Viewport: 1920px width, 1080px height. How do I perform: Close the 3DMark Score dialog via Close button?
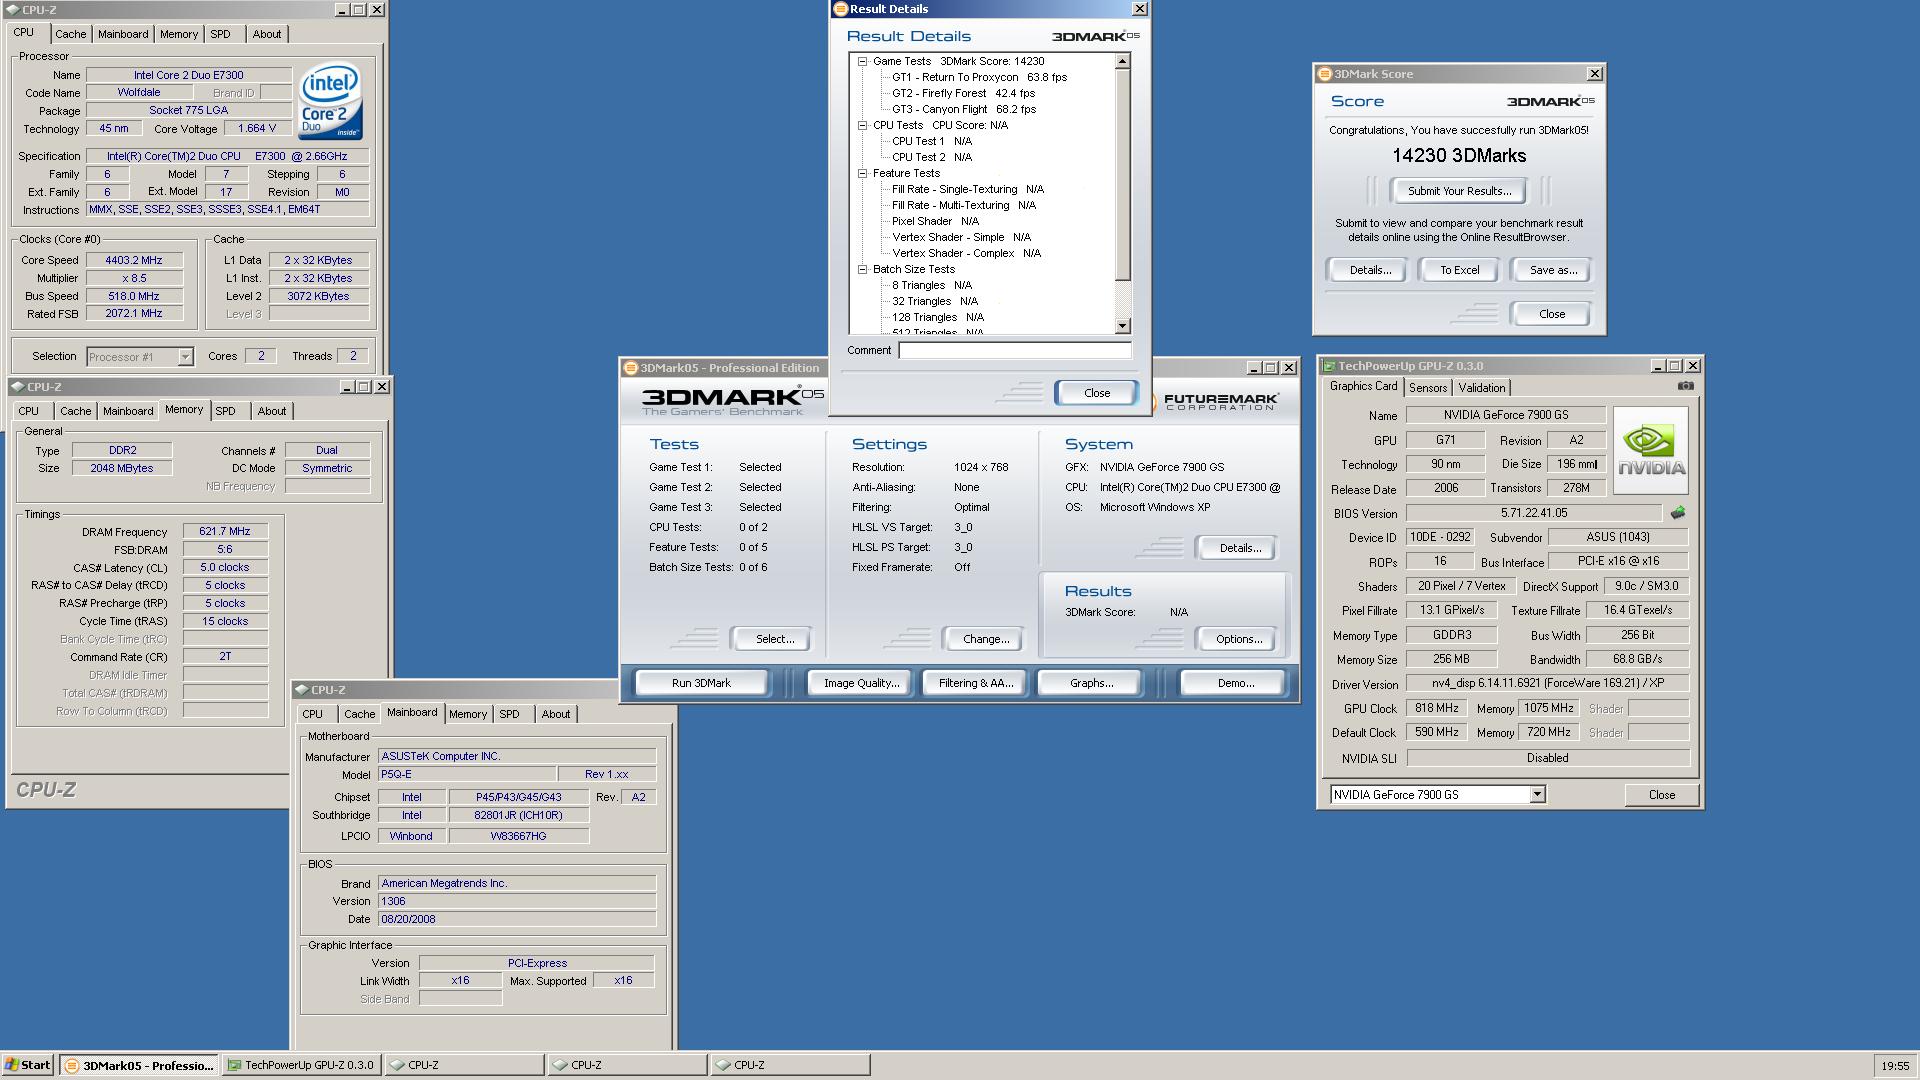coord(1552,314)
